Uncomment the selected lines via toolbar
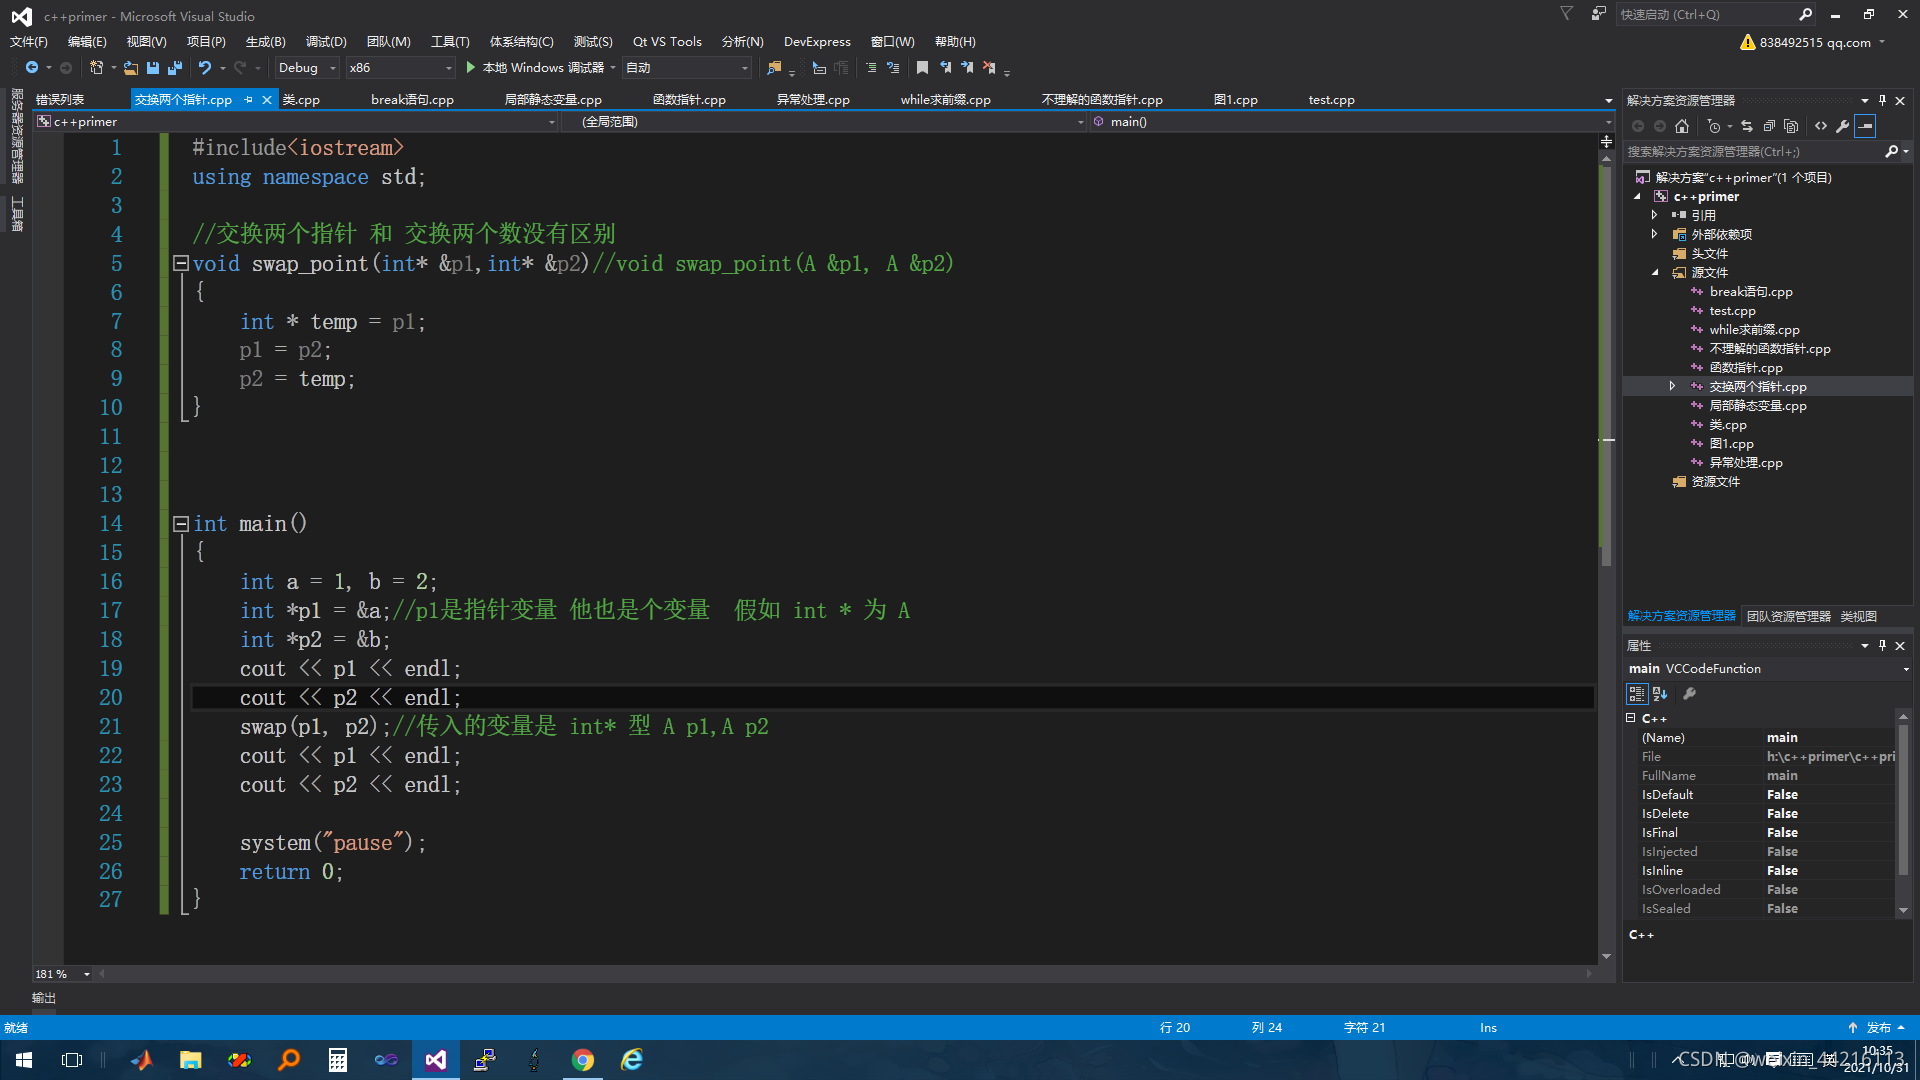 pos(893,67)
